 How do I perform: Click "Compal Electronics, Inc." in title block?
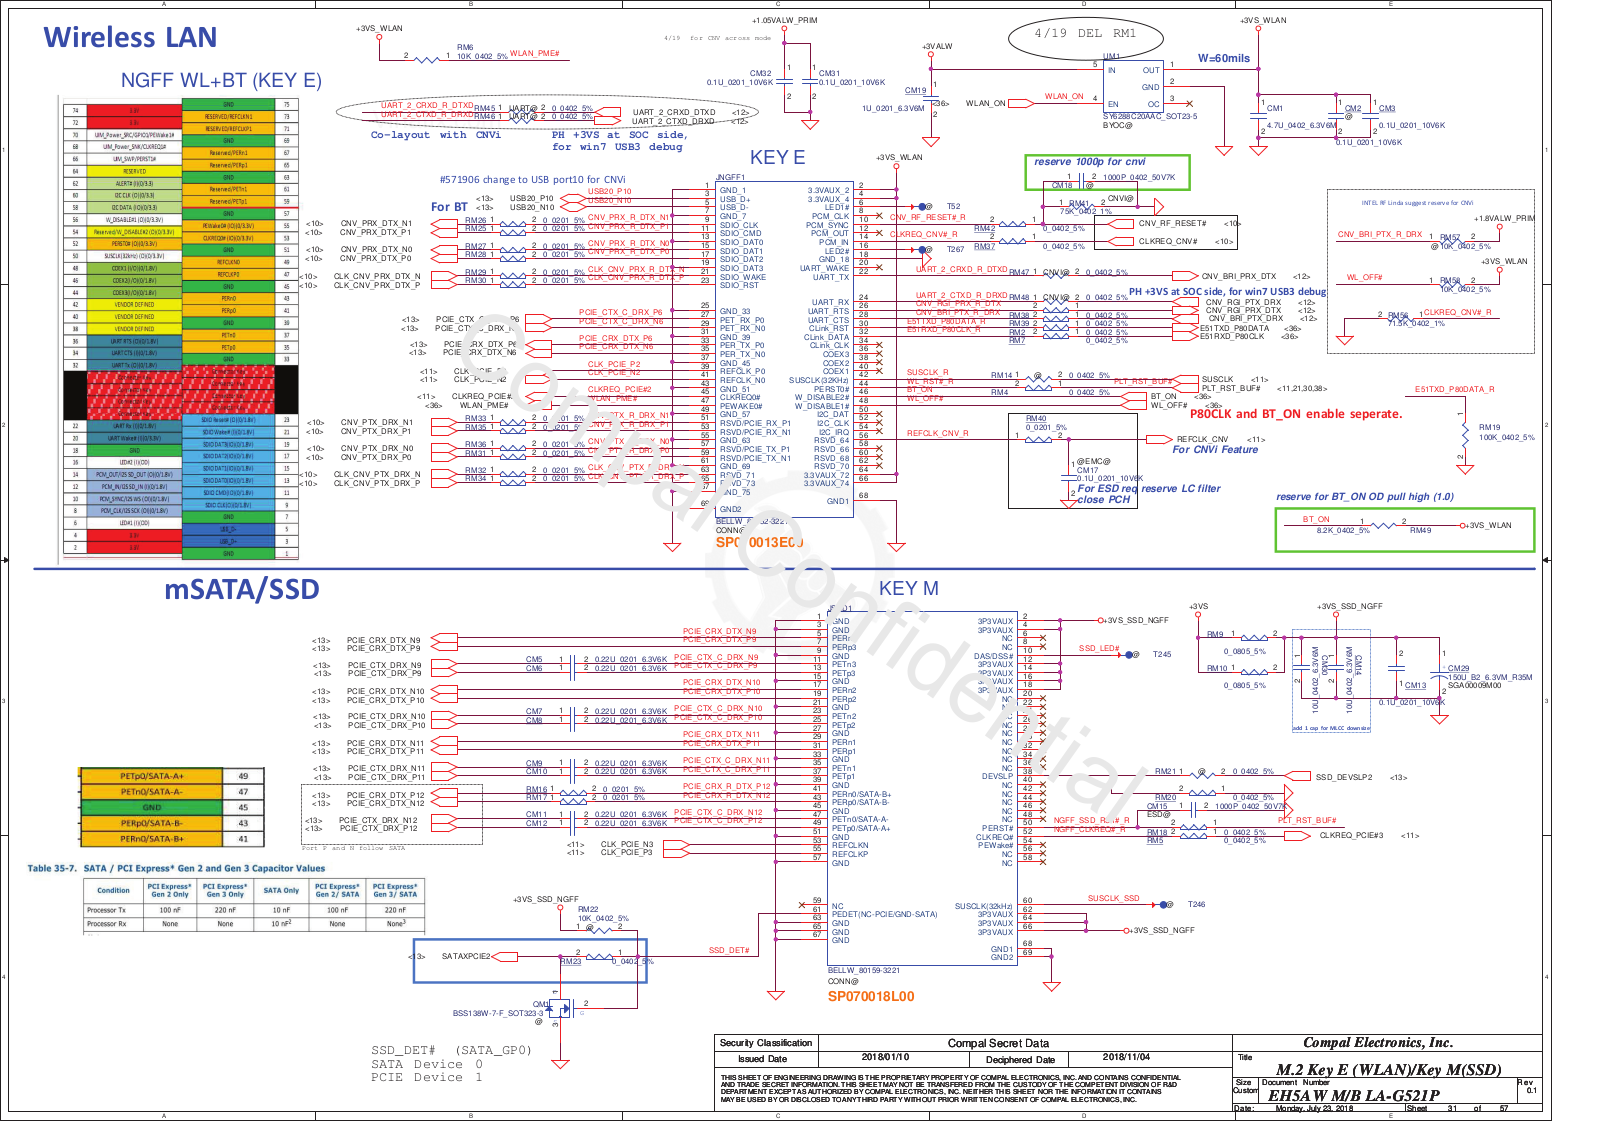[1378, 1043]
